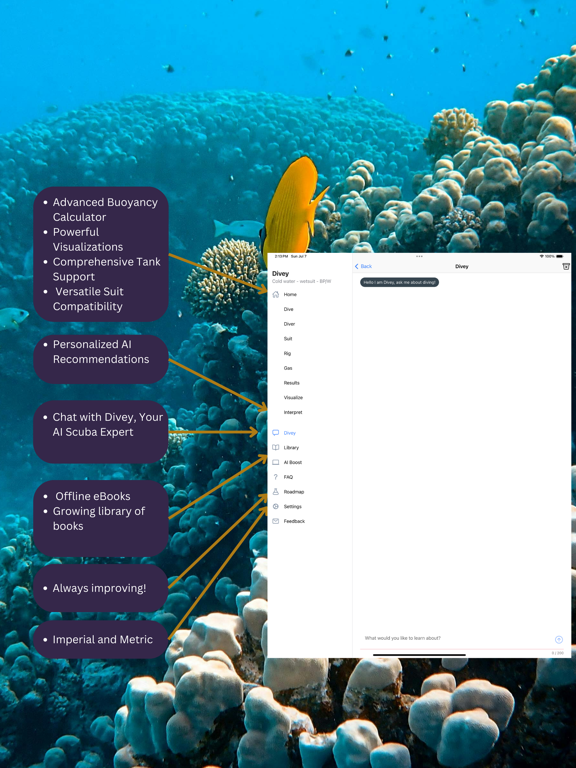Image resolution: width=576 pixels, height=768 pixels.
Task: Clear chat with the trash icon
Action: coord(566,266)
